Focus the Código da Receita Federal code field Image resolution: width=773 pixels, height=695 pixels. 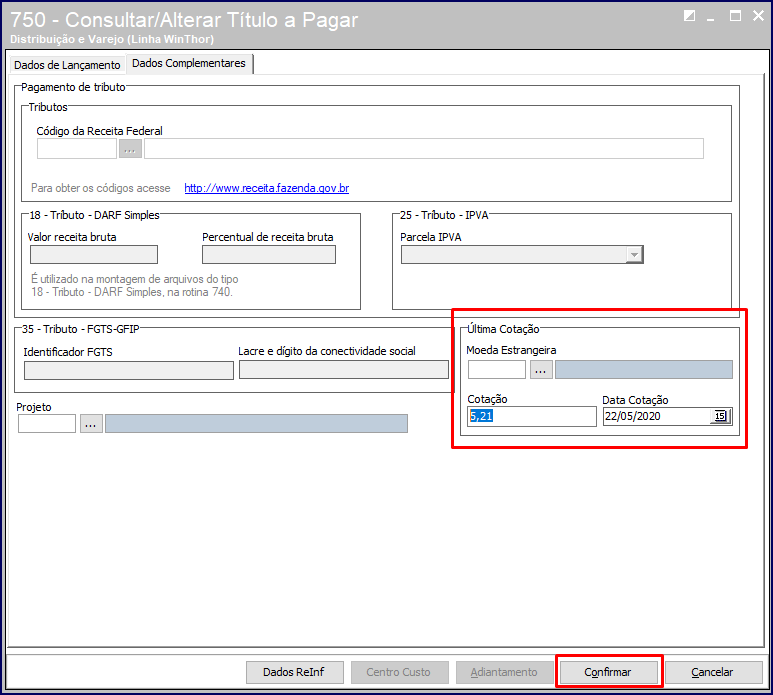pyautogui.click(x=77, y=148)
